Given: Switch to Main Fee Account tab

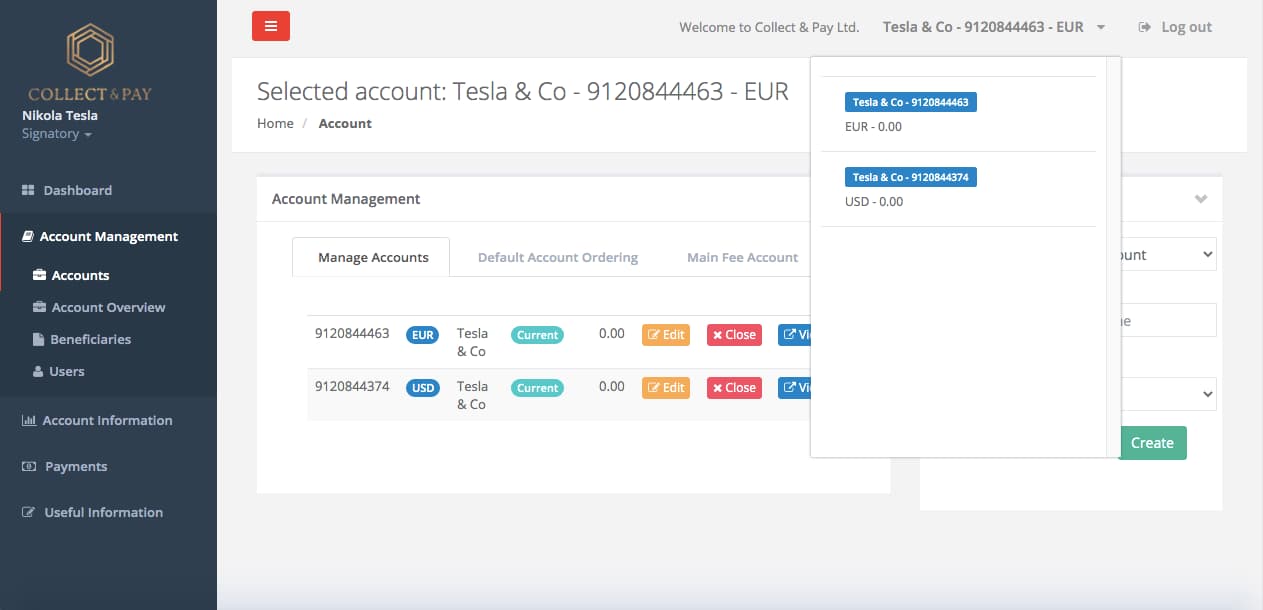Looking at the screenshot, I should tap(742, 257).
